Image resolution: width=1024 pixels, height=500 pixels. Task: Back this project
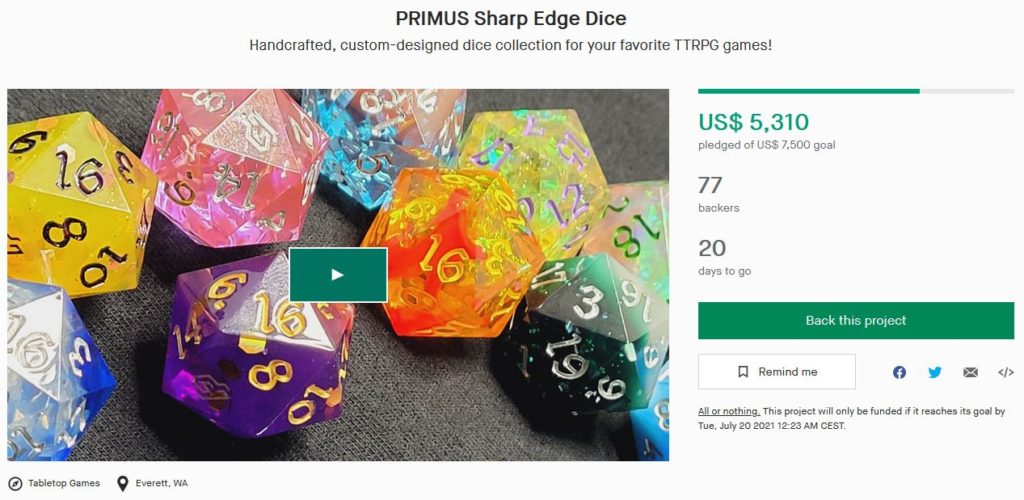point(856,320)
